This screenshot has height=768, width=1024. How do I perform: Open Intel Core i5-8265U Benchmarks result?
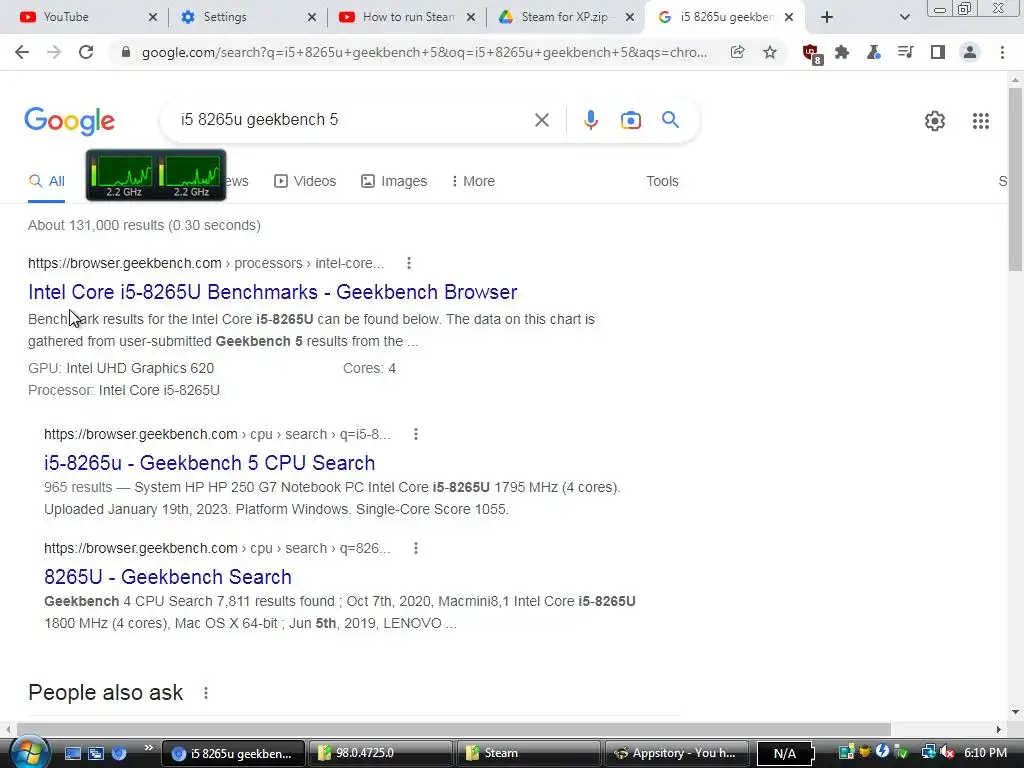[272, 292]
